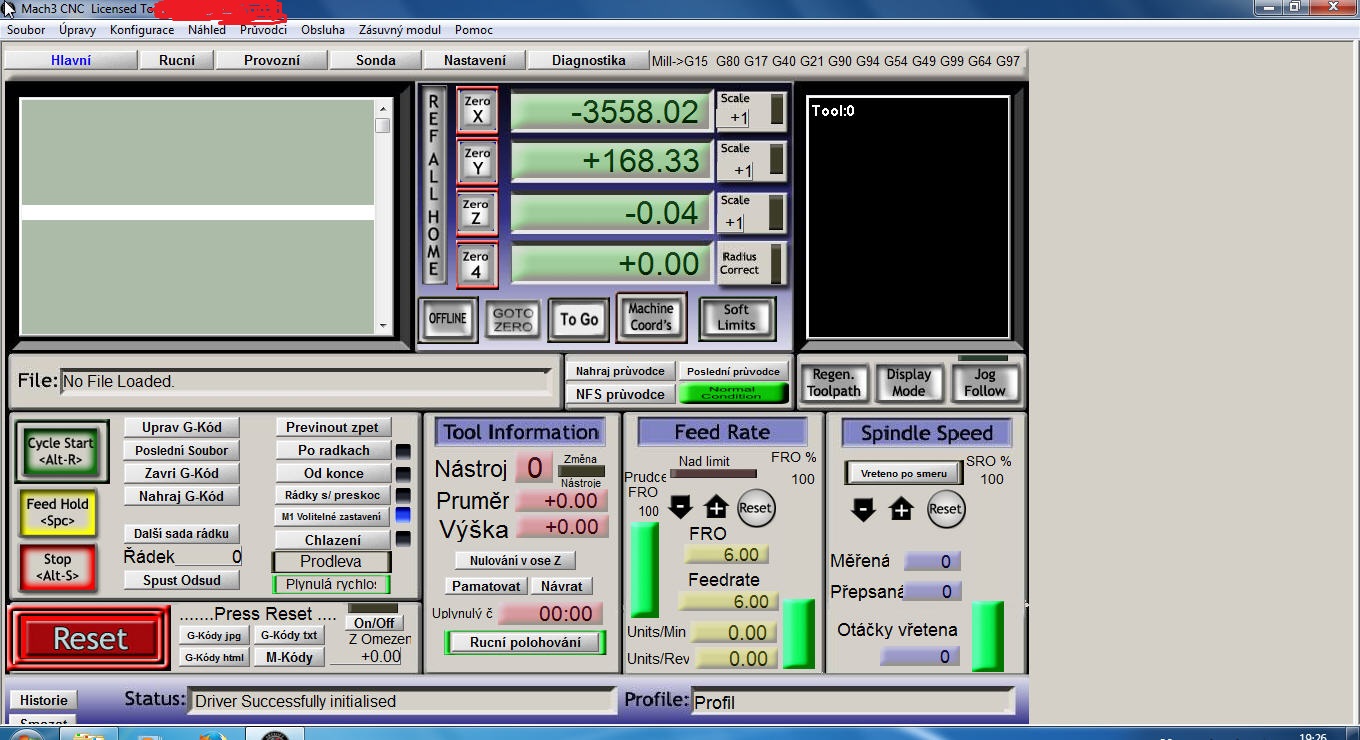Toggle Machine Coord's display
The image size is (1360, 740).
(x=651, y=317)
